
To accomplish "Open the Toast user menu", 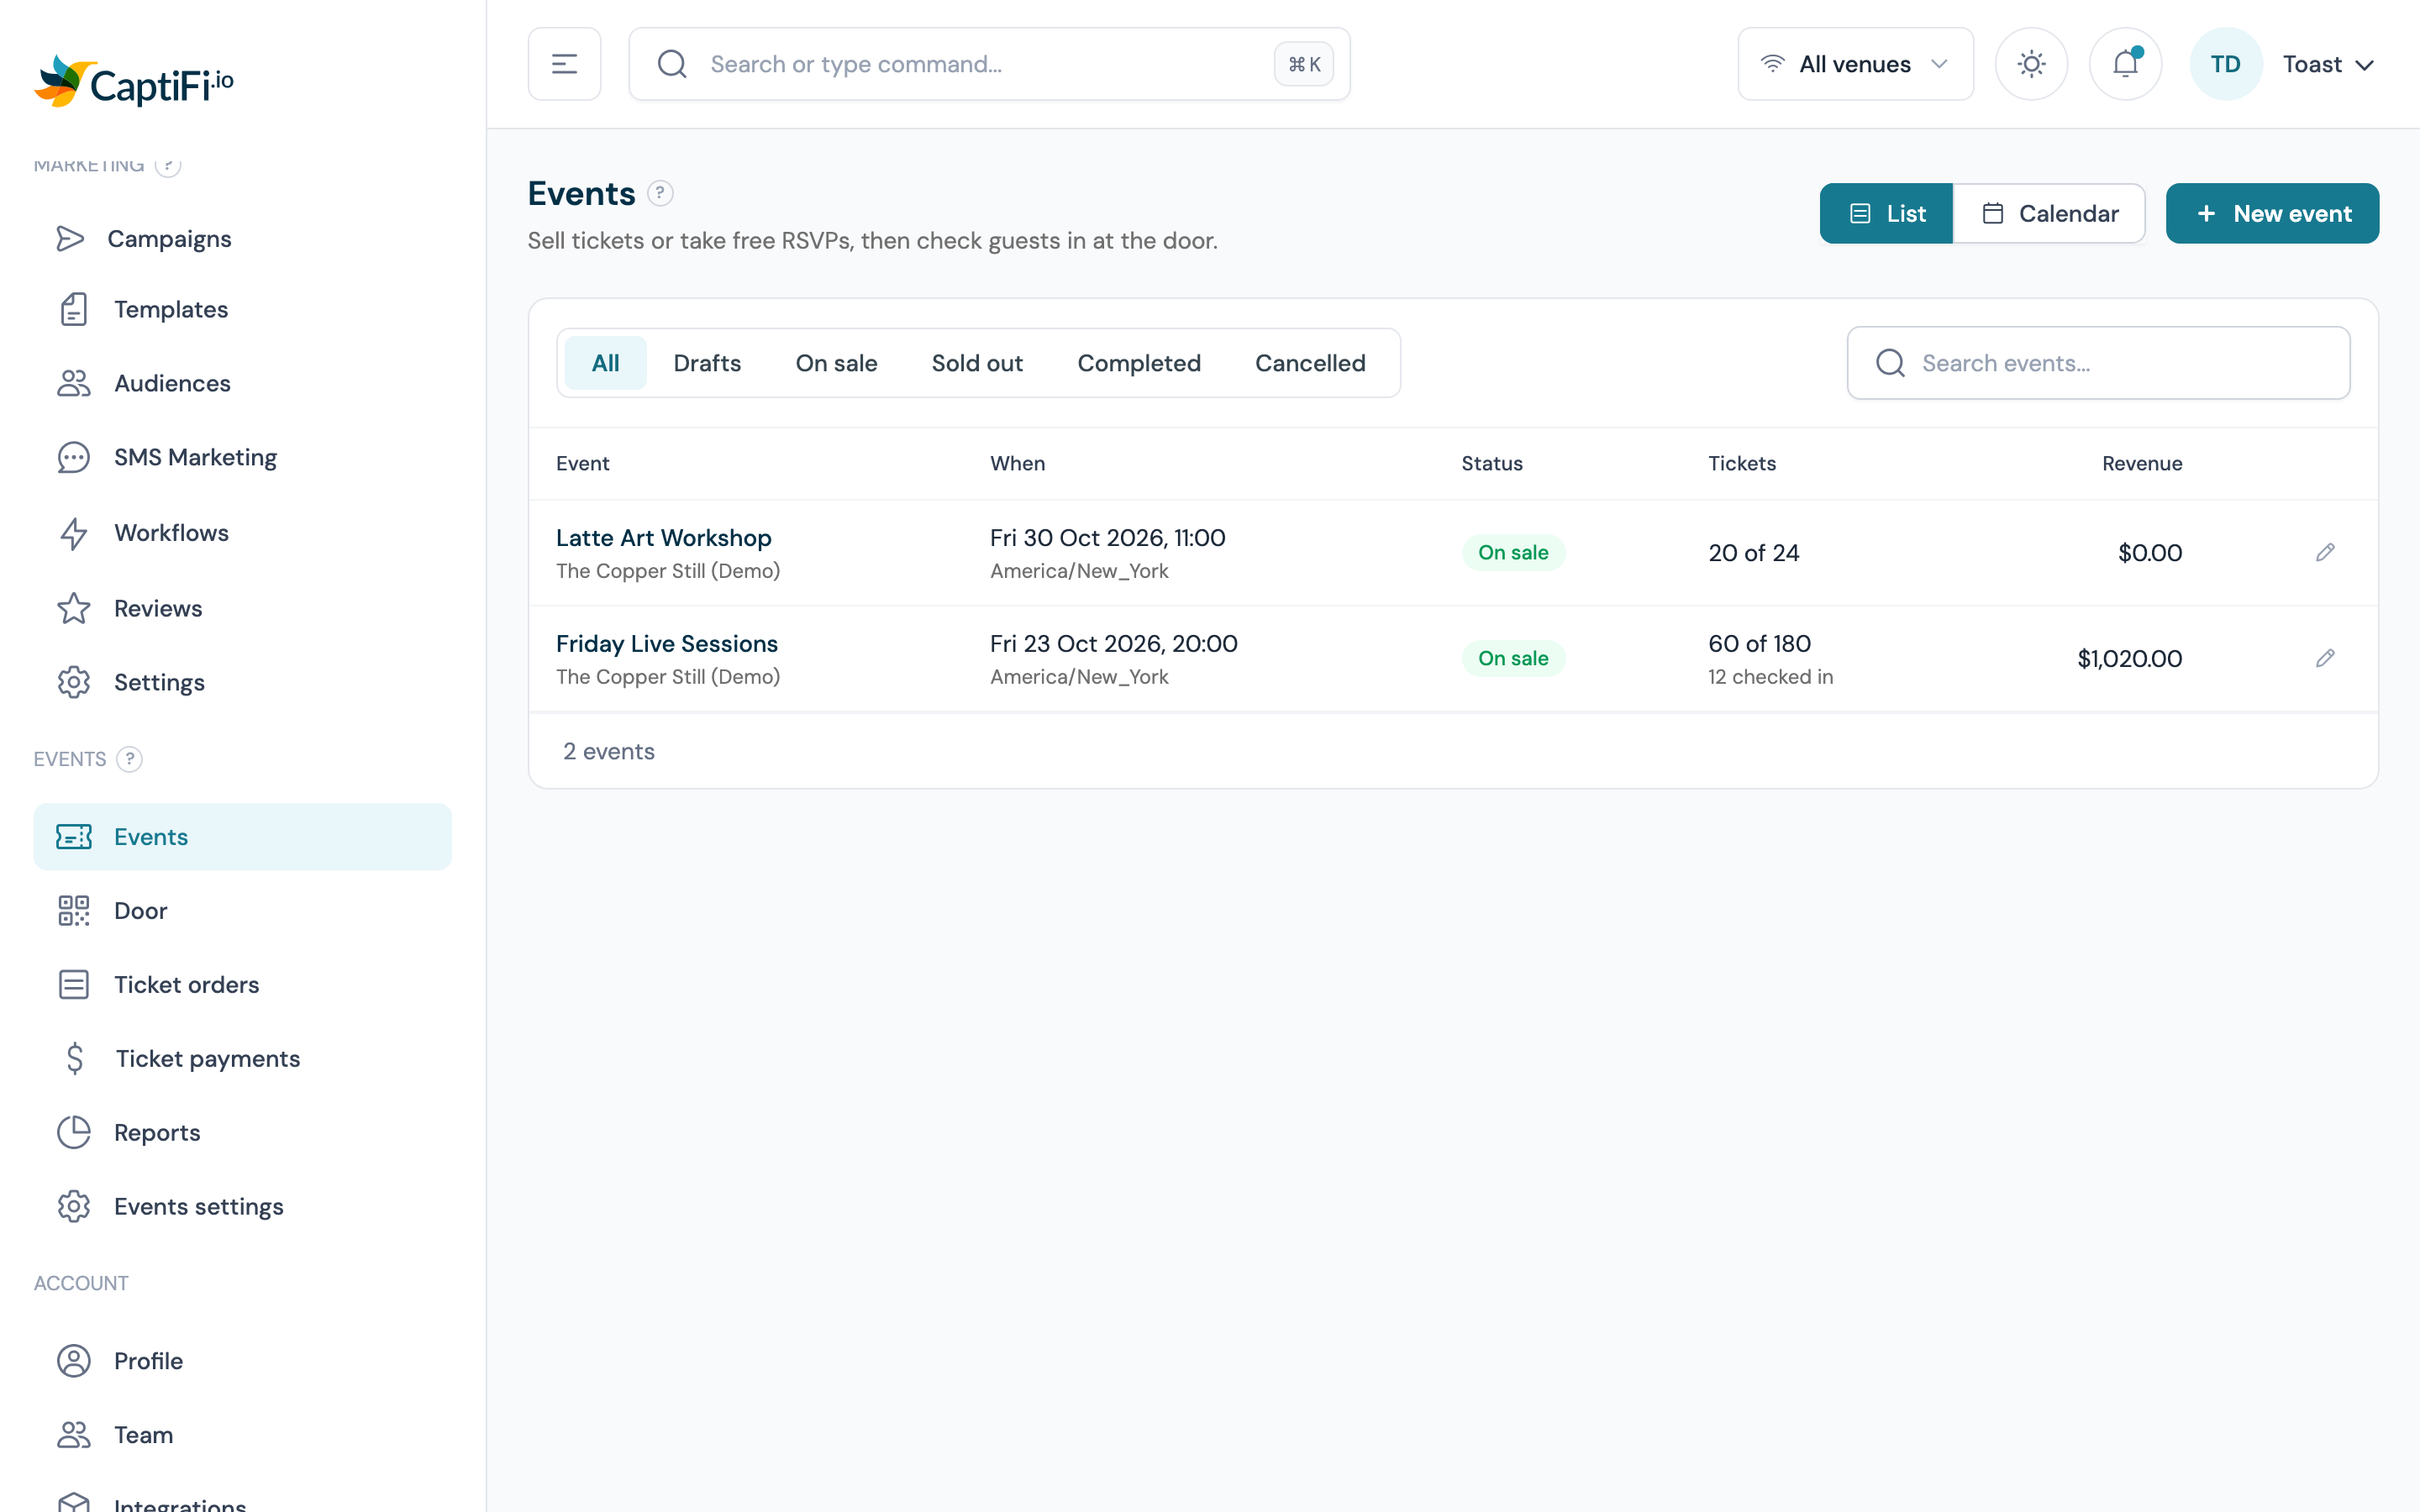I will click(2328, 64).
